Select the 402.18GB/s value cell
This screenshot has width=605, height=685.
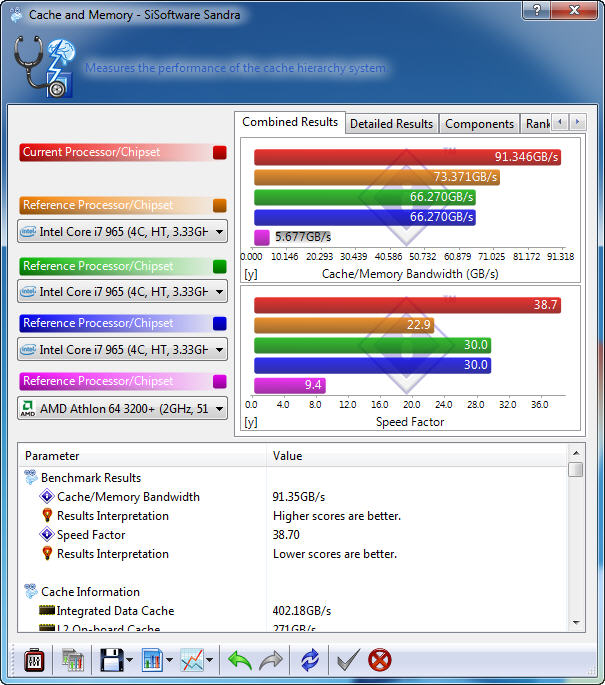302,610
